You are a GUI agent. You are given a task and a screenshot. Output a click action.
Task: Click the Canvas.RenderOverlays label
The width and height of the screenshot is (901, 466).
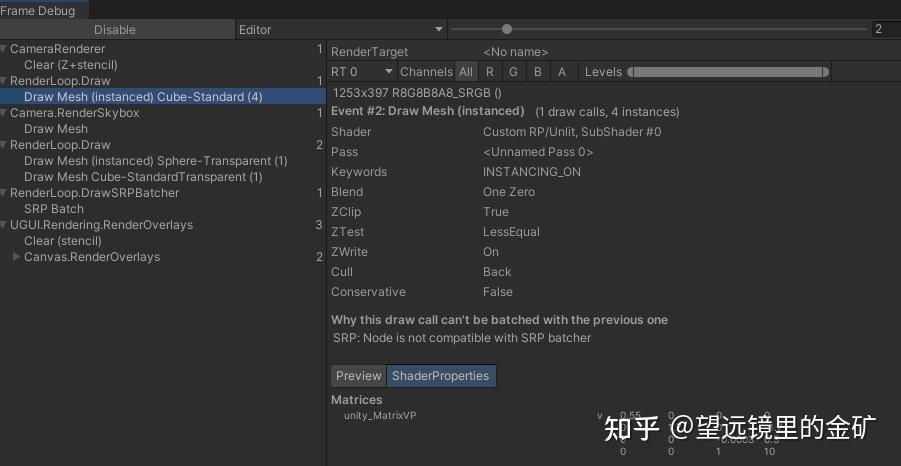(92, 257)
